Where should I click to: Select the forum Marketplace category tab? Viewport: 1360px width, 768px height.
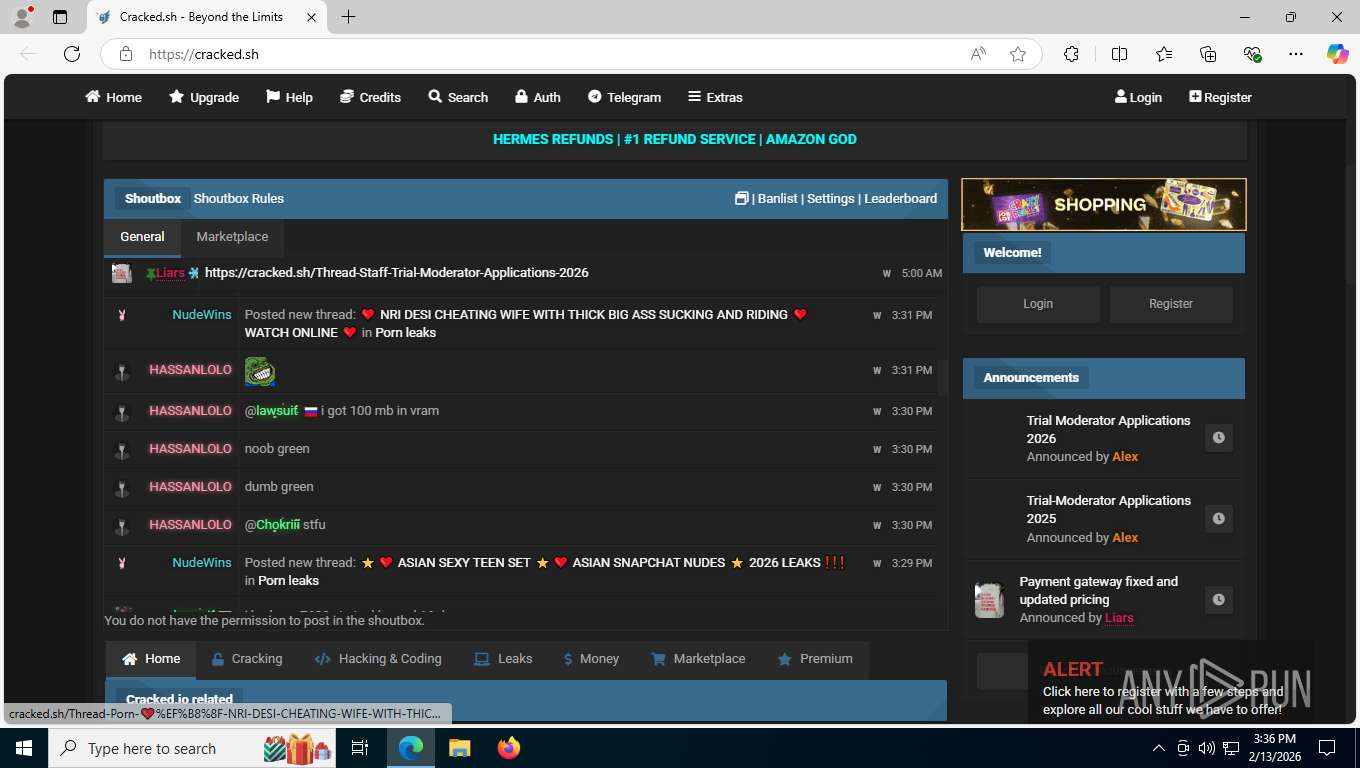[x=698, y=659]
